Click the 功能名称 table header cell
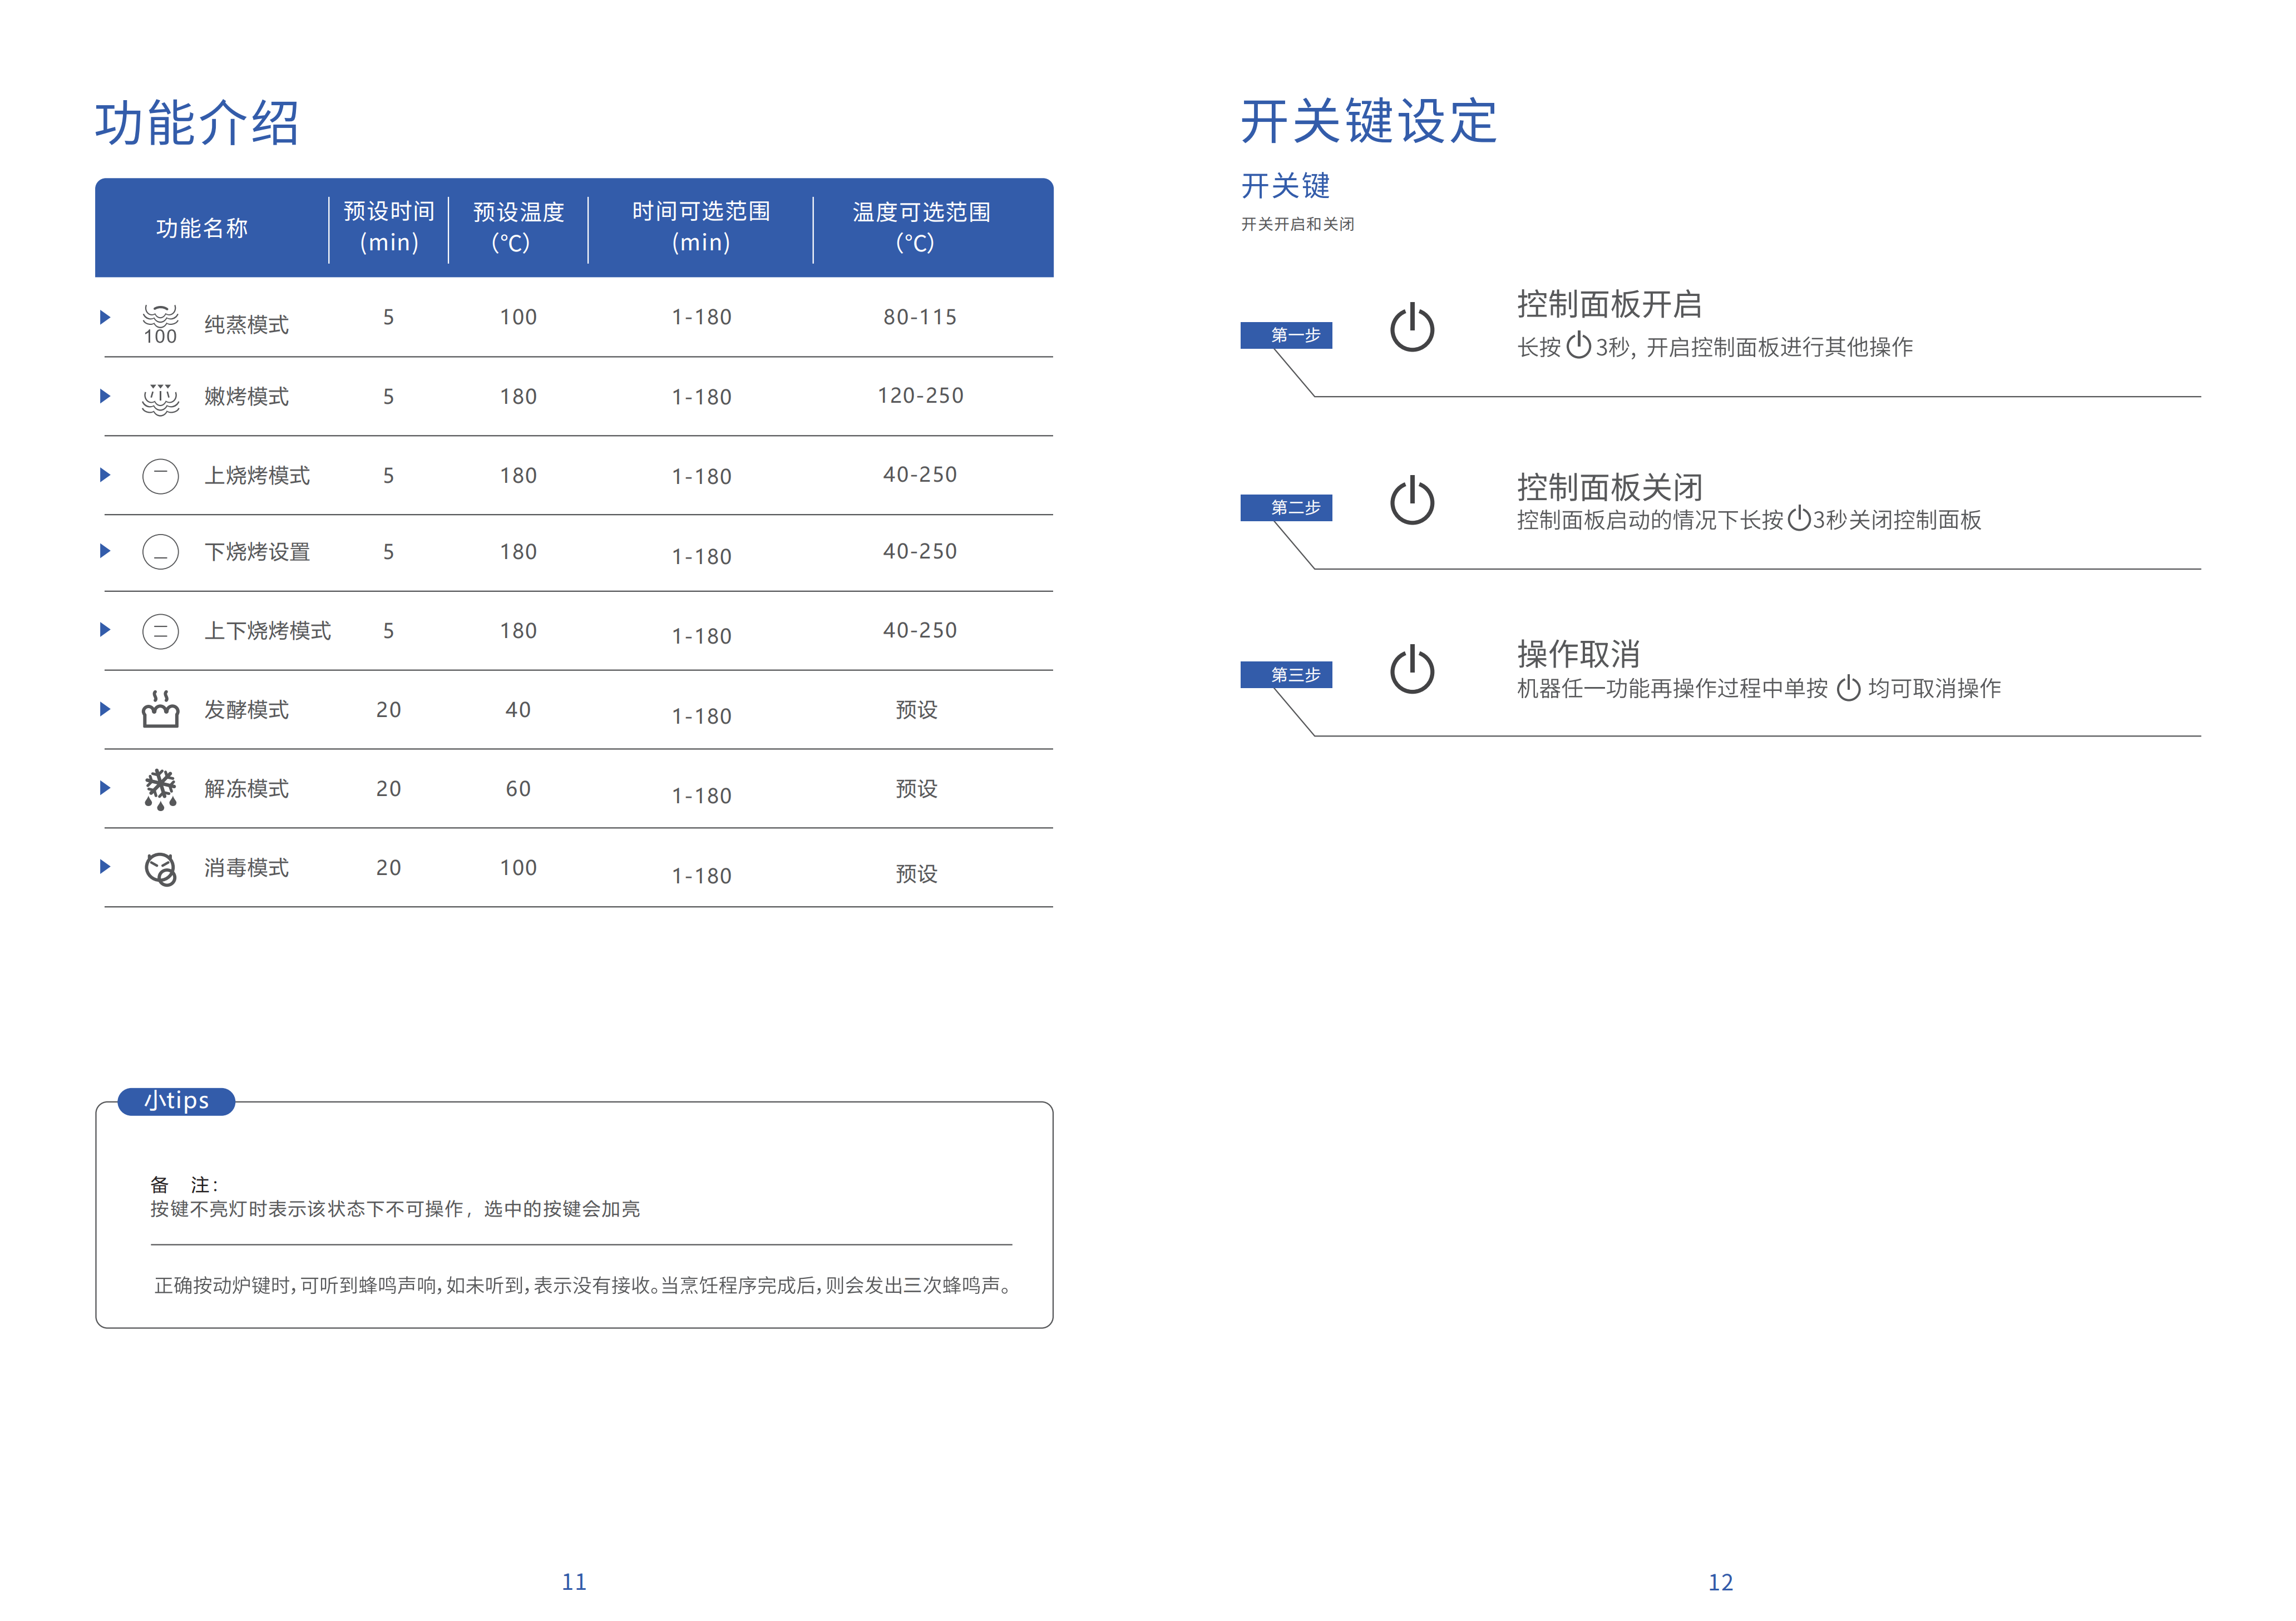Viewport: 2296px width, 1621px height. pos(202,228)
